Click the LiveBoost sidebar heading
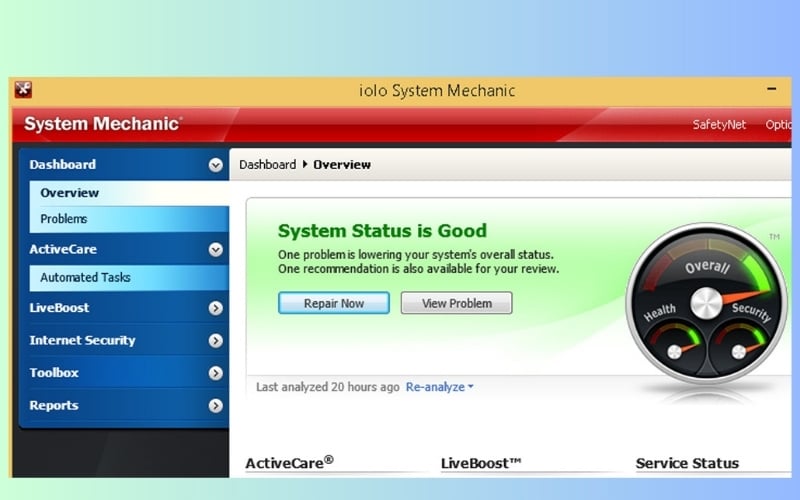This screenshot has height=500, width=800. tap(59, 308)
